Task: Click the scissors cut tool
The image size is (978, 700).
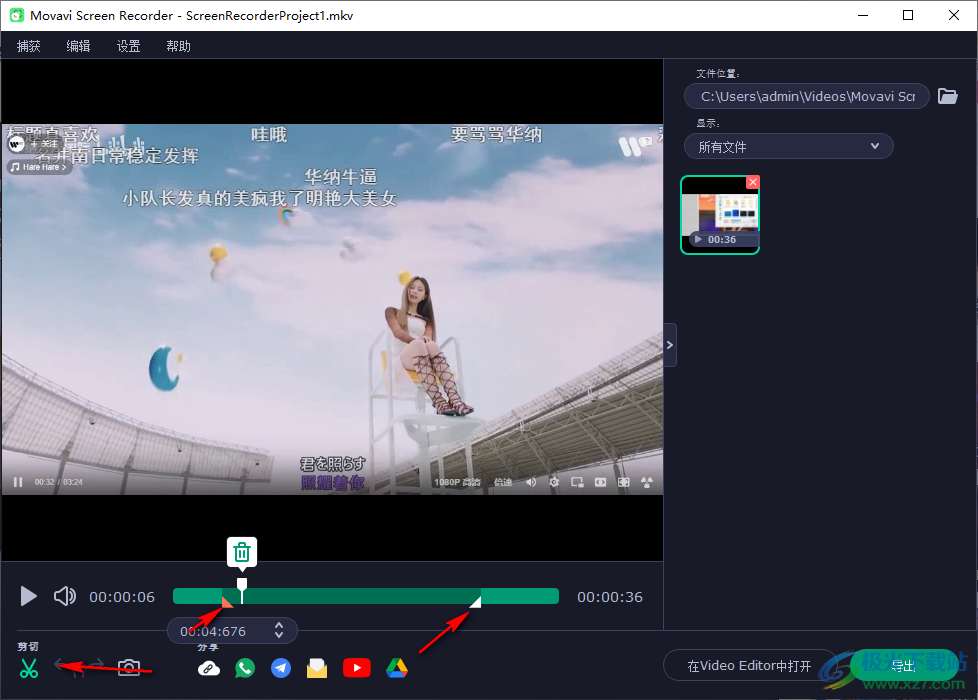Action: (29, 668)
